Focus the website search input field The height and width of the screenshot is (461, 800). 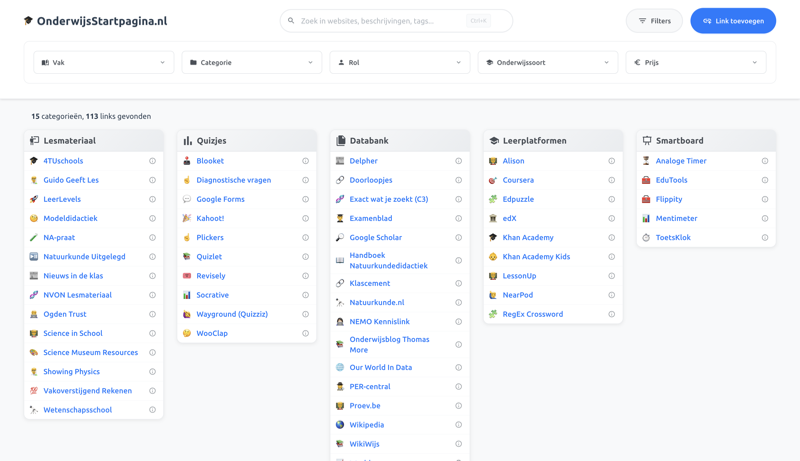coord(396,21)
